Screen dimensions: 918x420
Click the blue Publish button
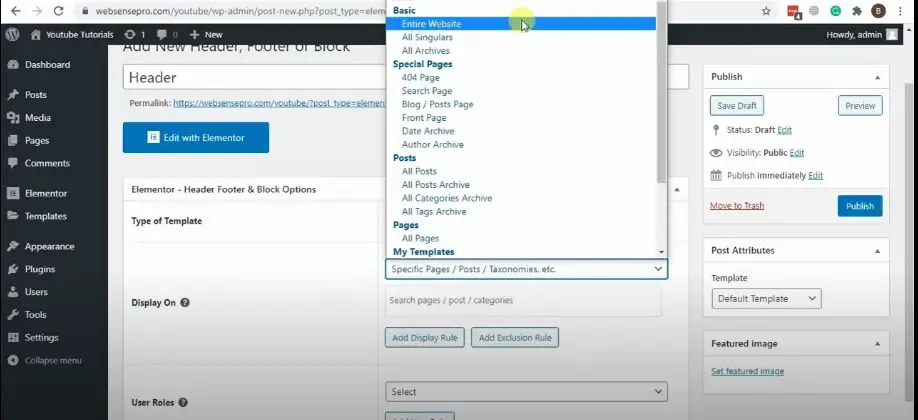pos(860,206)
